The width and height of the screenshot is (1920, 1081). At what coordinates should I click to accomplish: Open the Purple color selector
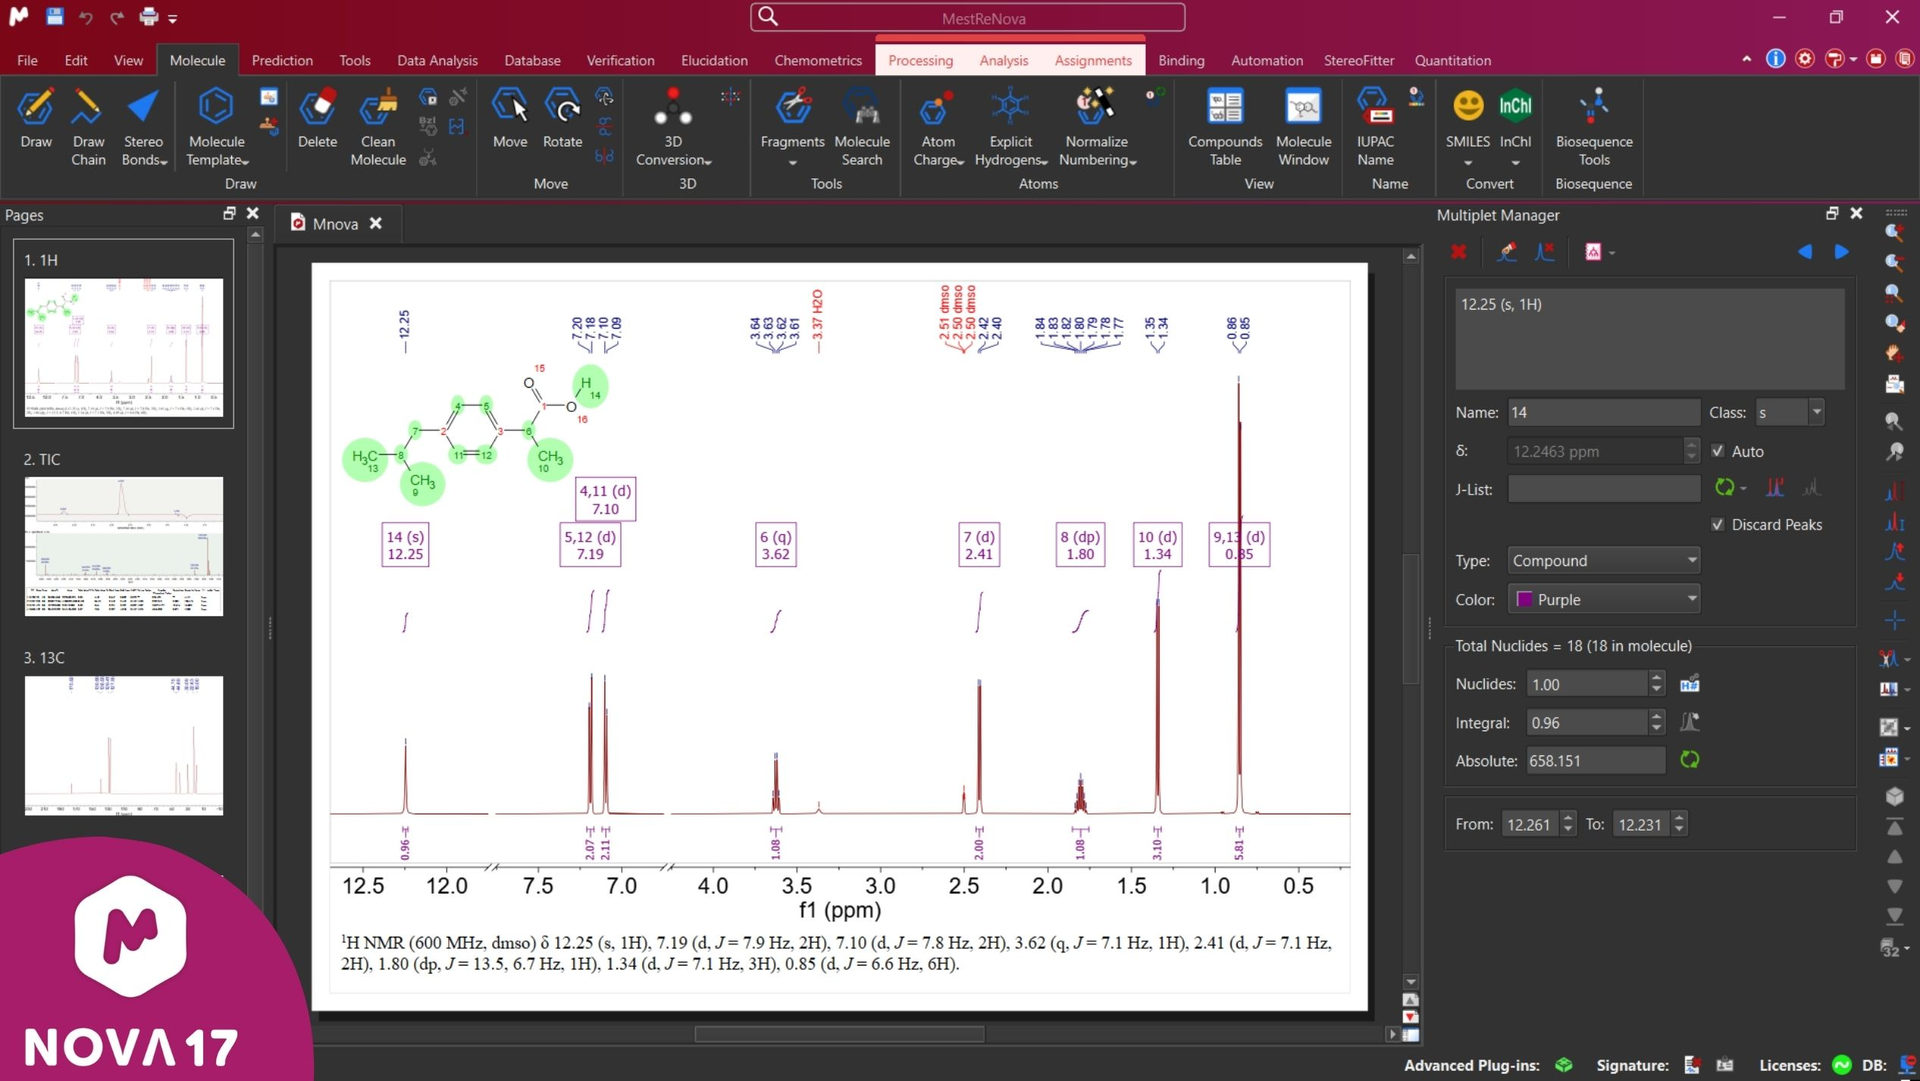click(1603, 599)
